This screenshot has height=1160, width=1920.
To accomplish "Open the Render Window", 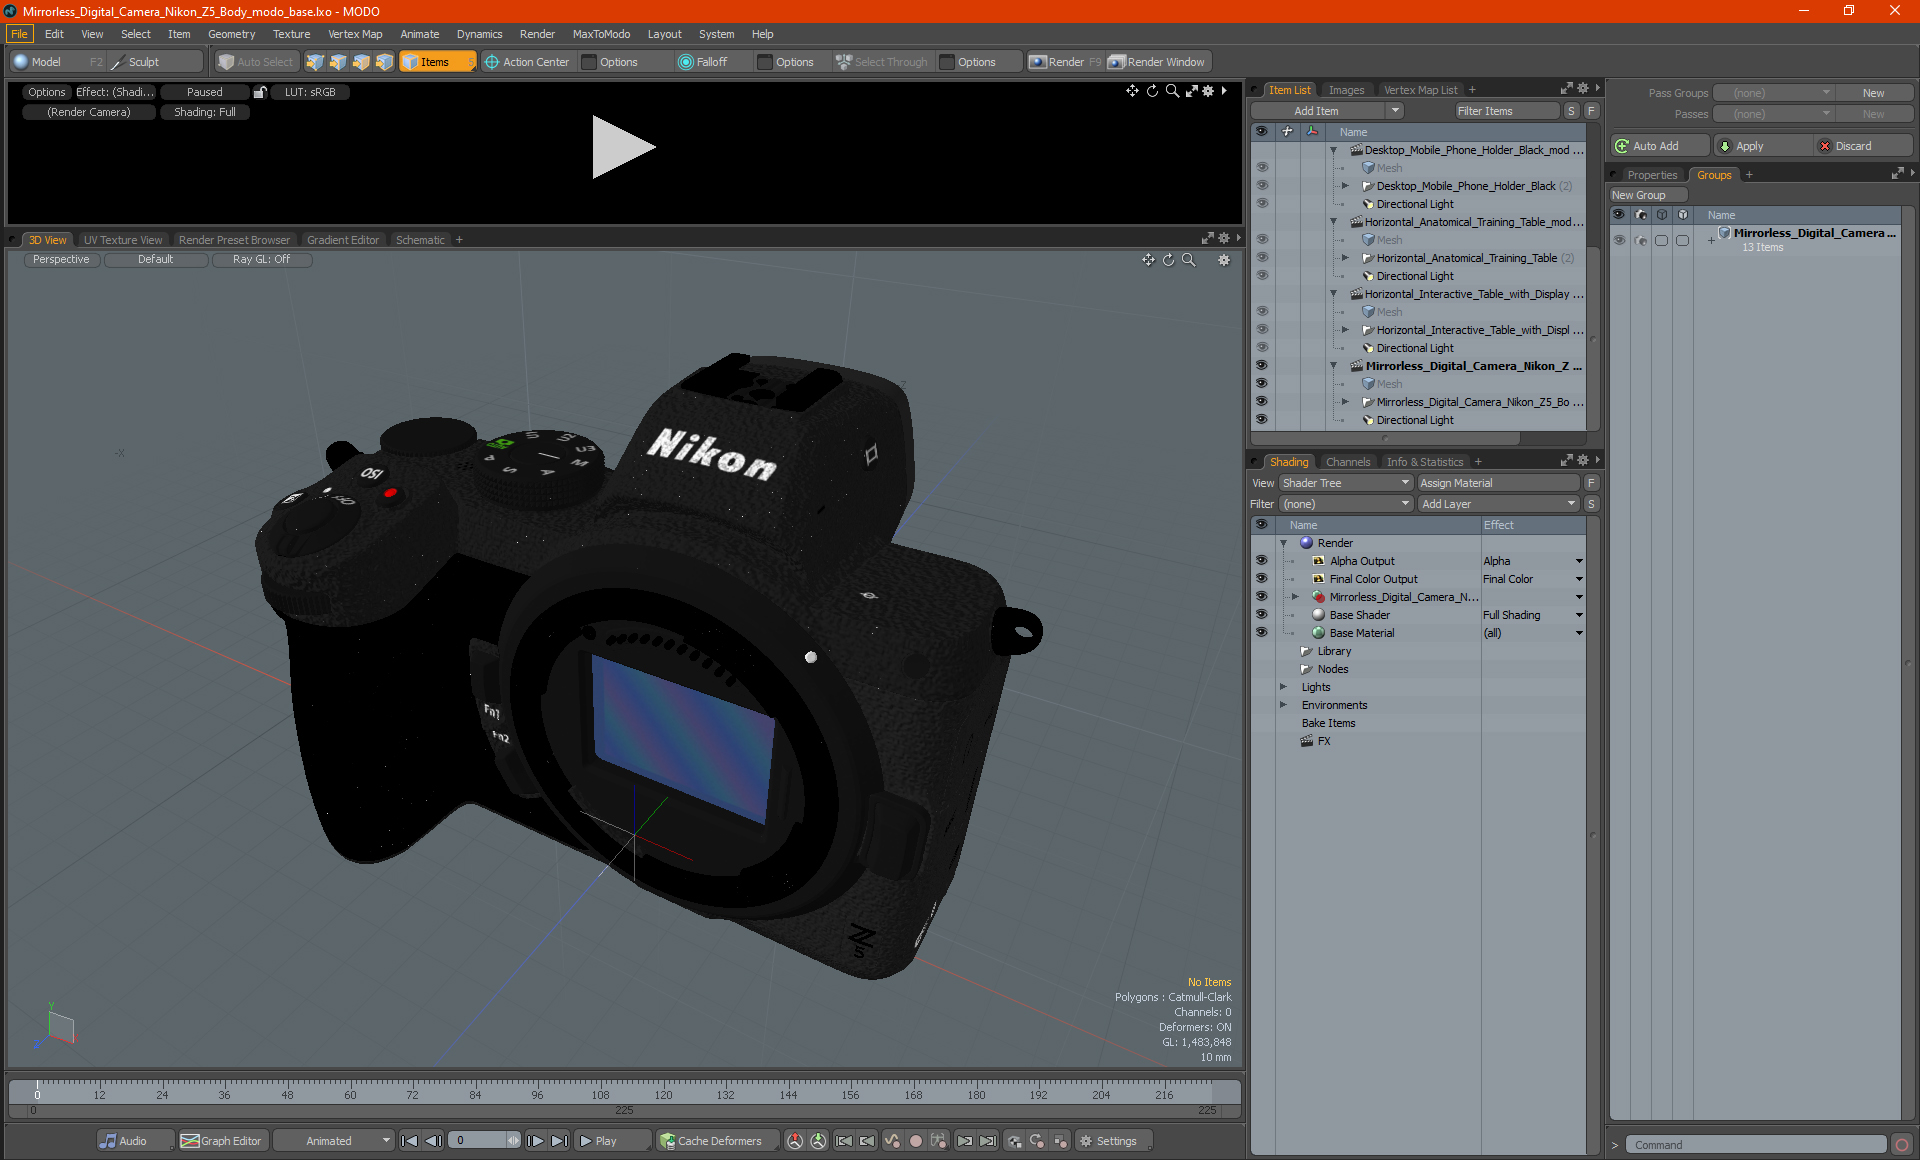I will pyautogui.click(x=1157, y=62).
